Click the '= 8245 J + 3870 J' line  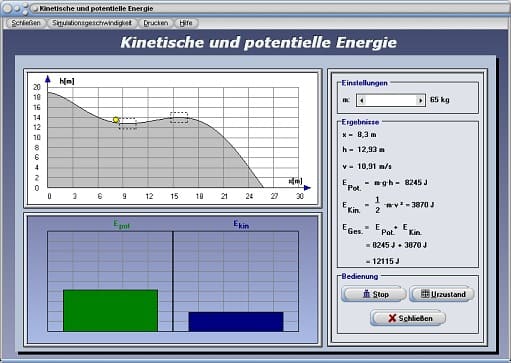coord(396,245)
